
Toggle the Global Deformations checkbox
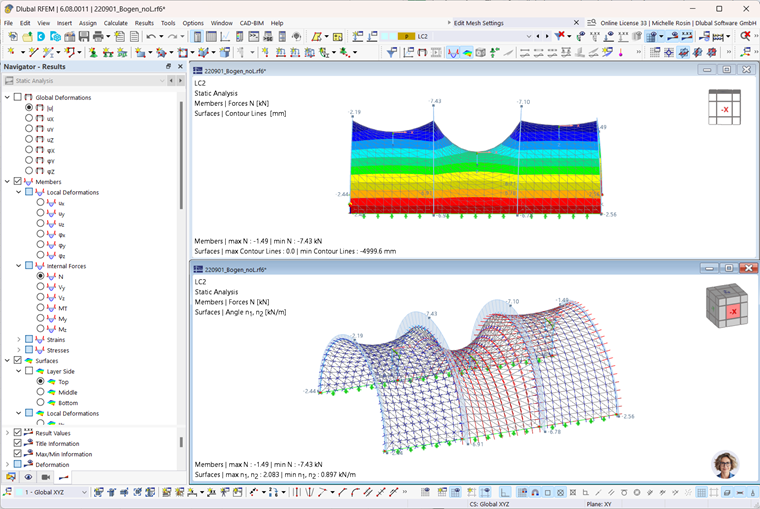(x=17, y=97)
